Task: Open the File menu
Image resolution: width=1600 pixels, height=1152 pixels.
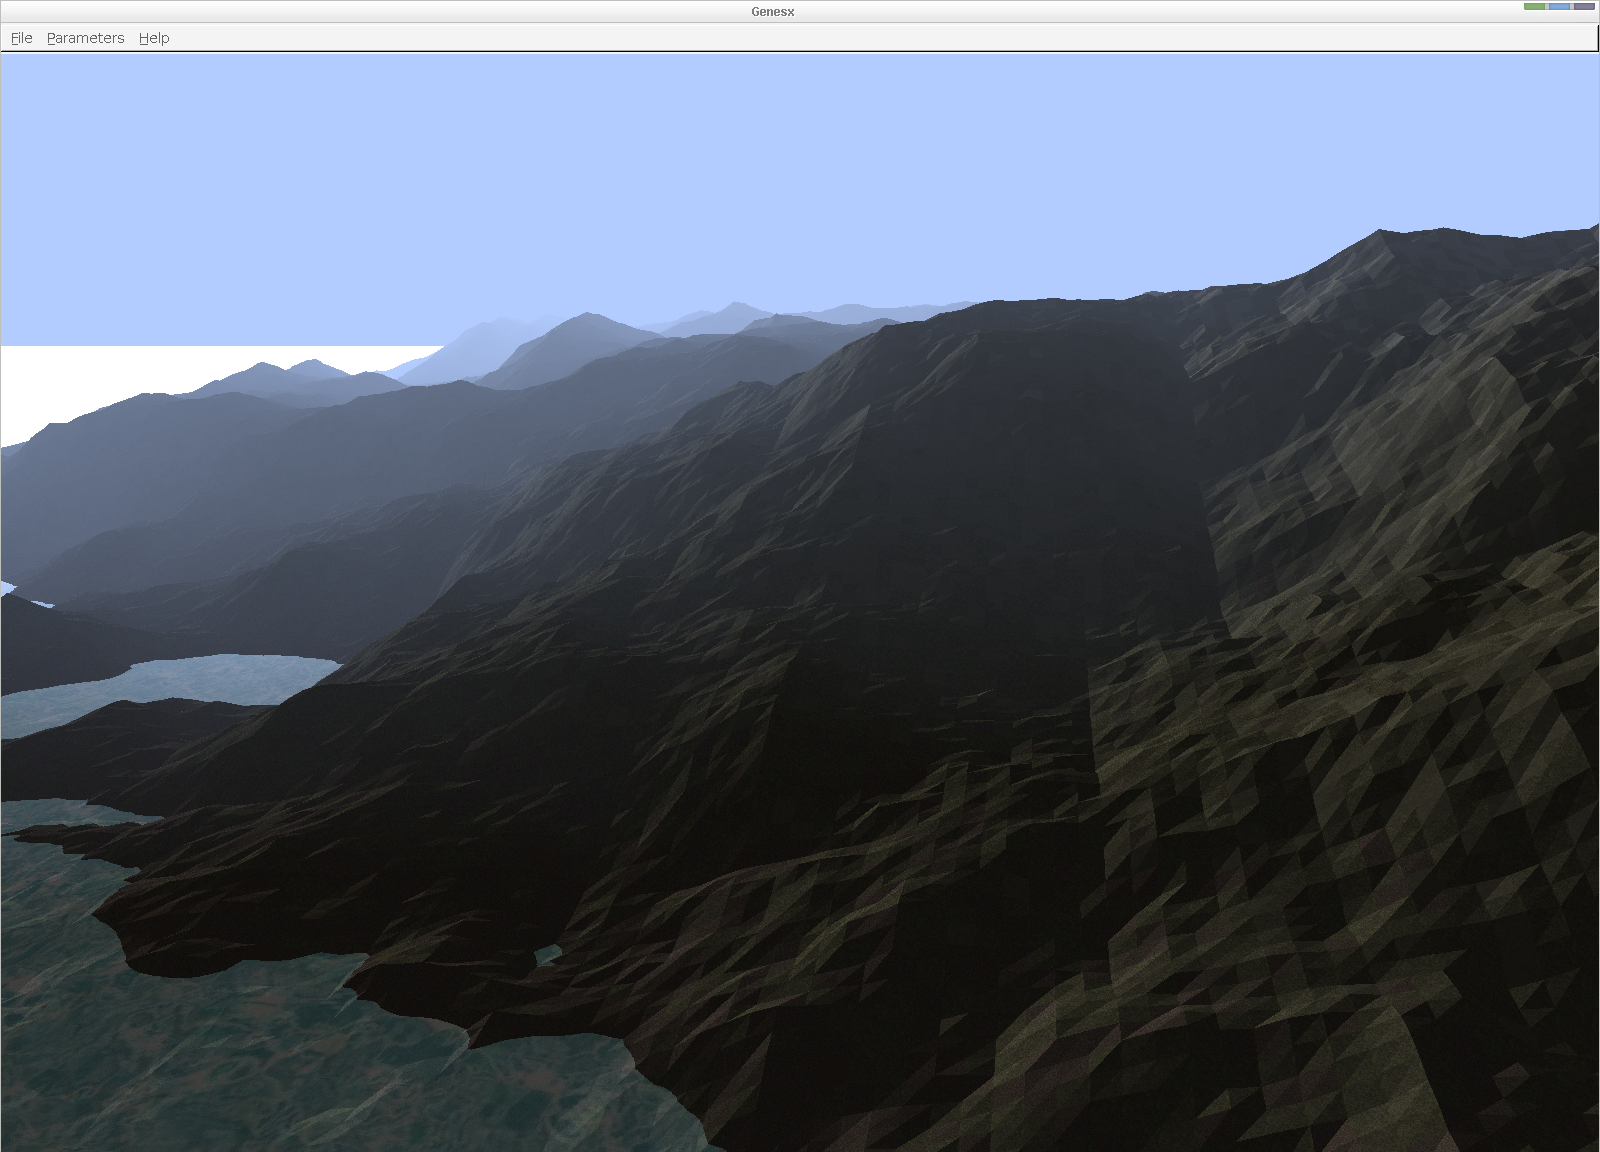Action: [21, 38]
